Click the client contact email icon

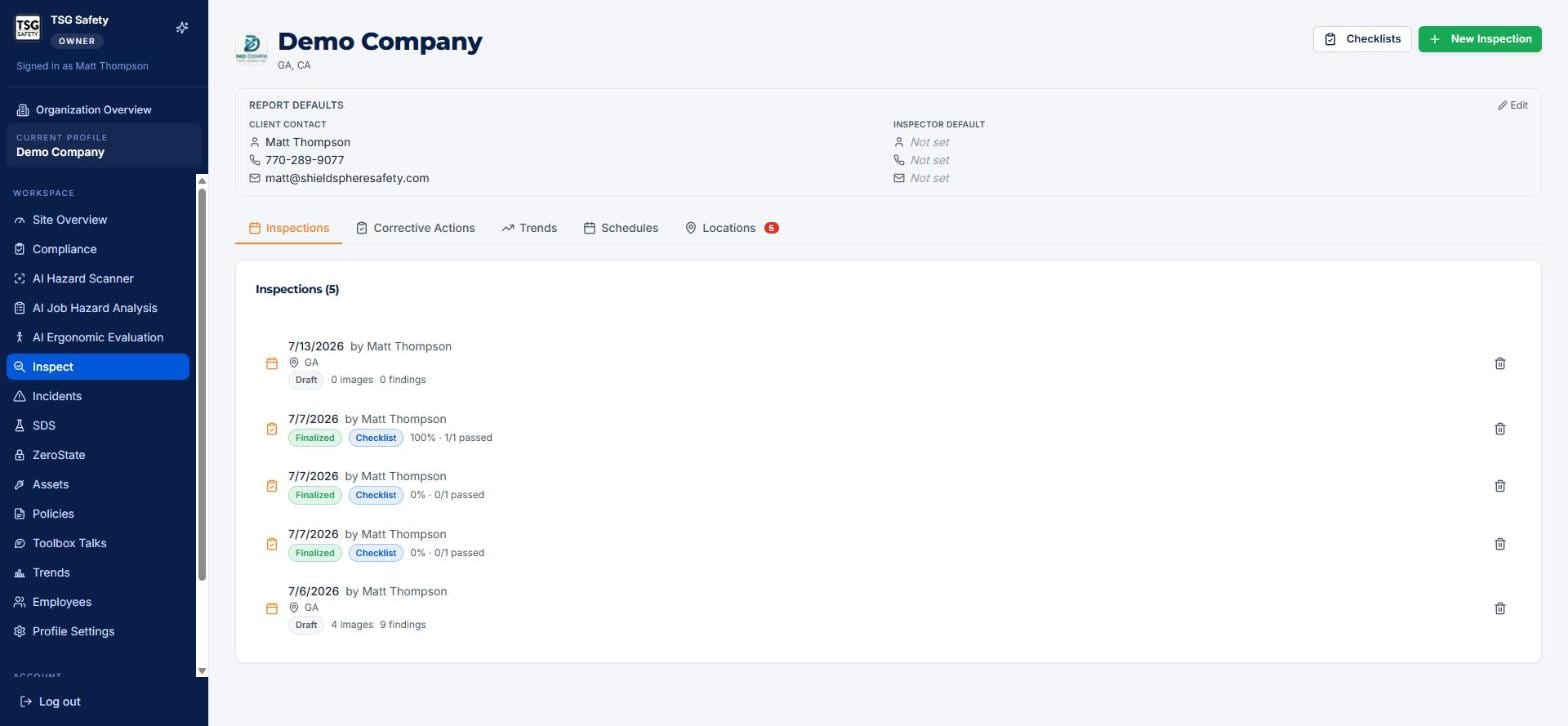(x=254, y=178)
